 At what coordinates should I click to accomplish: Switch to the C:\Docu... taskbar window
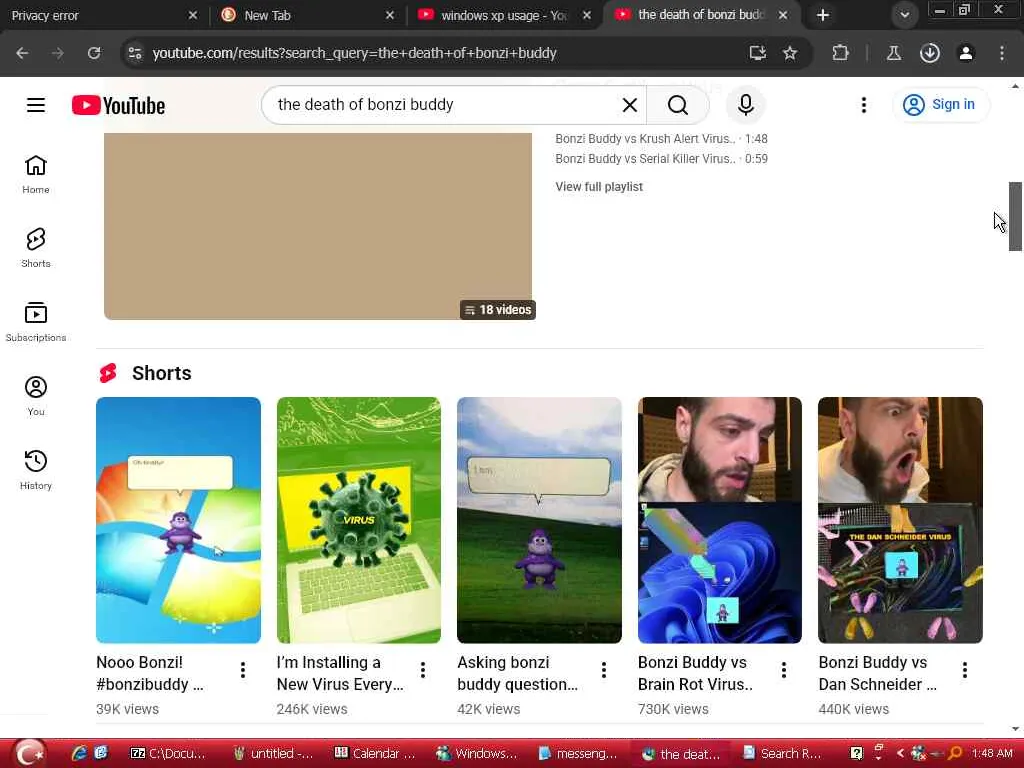pos(168,754)
